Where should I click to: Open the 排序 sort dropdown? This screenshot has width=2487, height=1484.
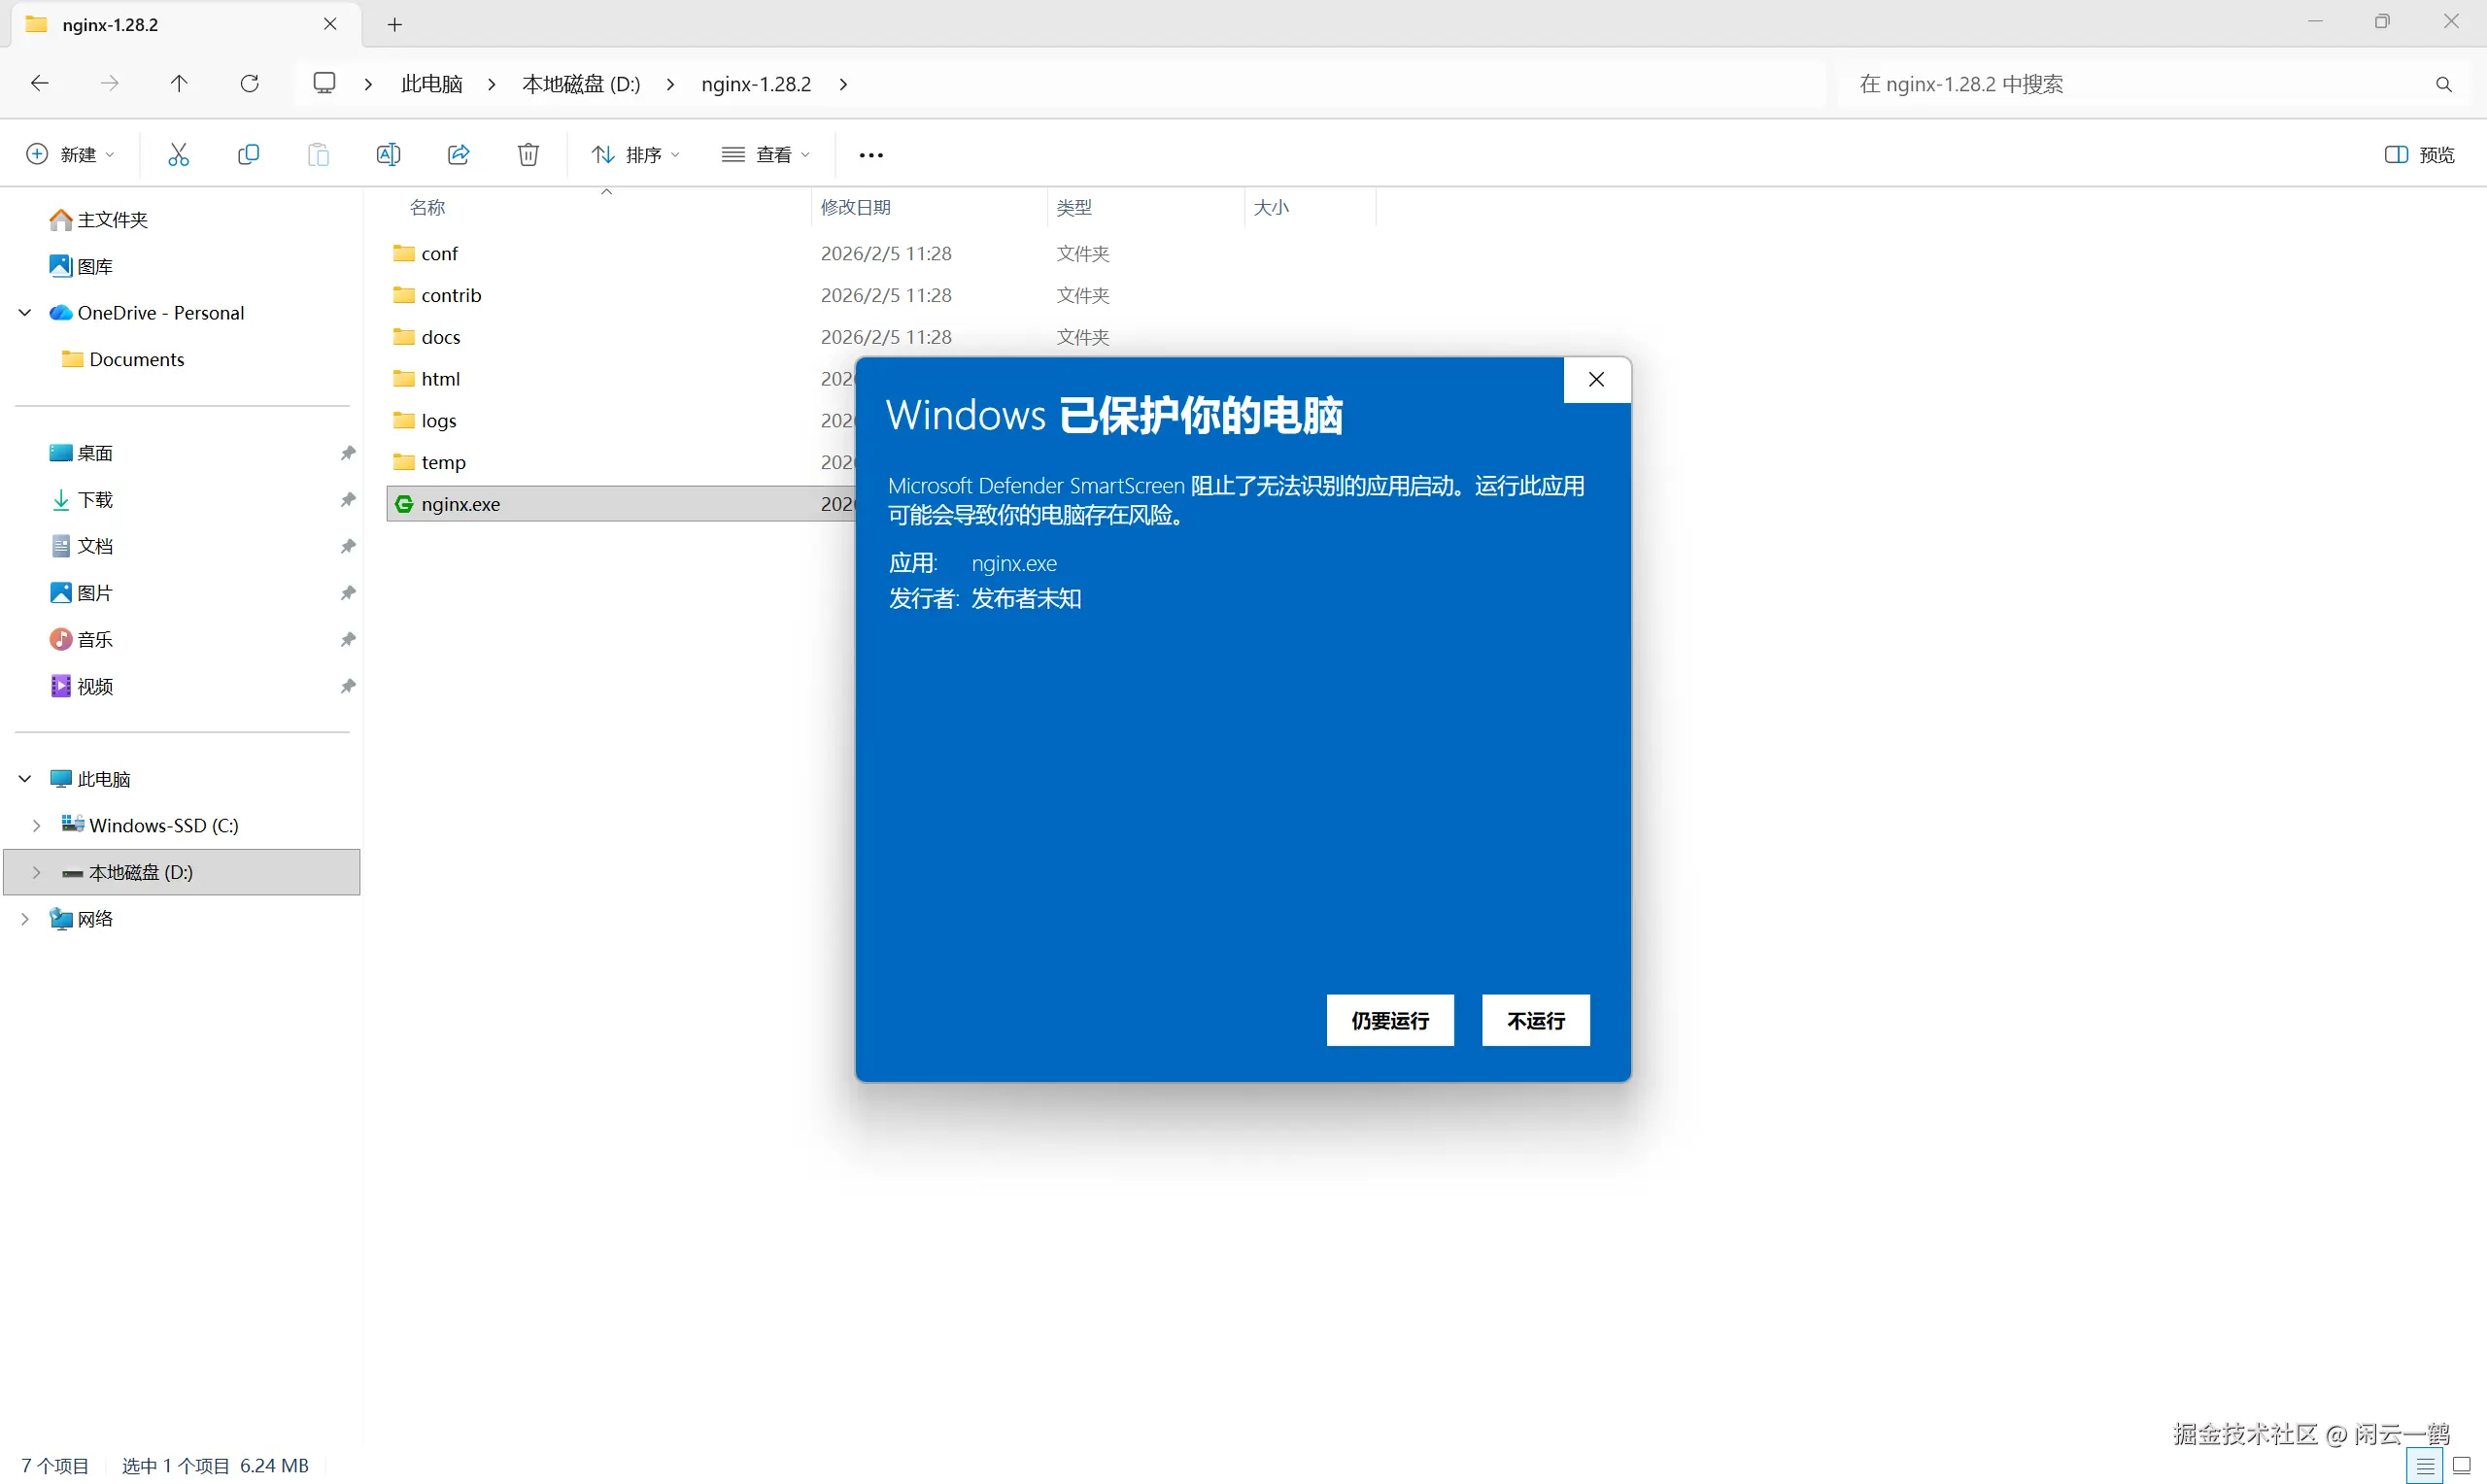[x=636, y=154]
